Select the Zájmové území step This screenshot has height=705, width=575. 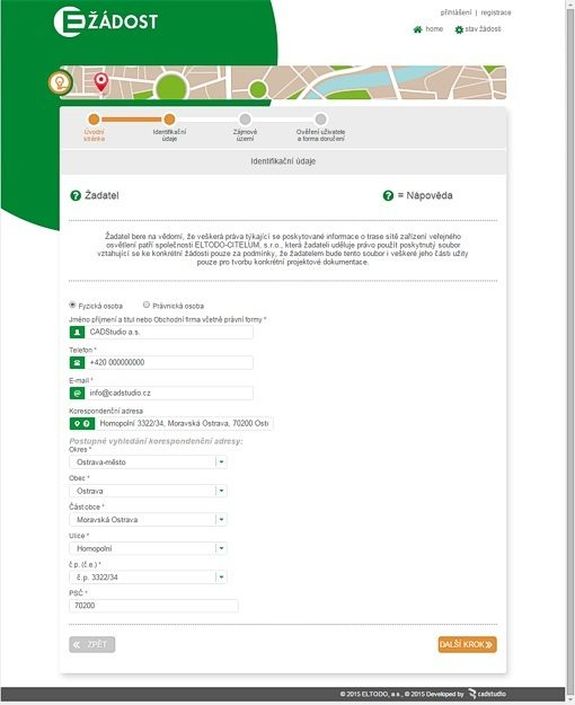click(x=245, y=128)
